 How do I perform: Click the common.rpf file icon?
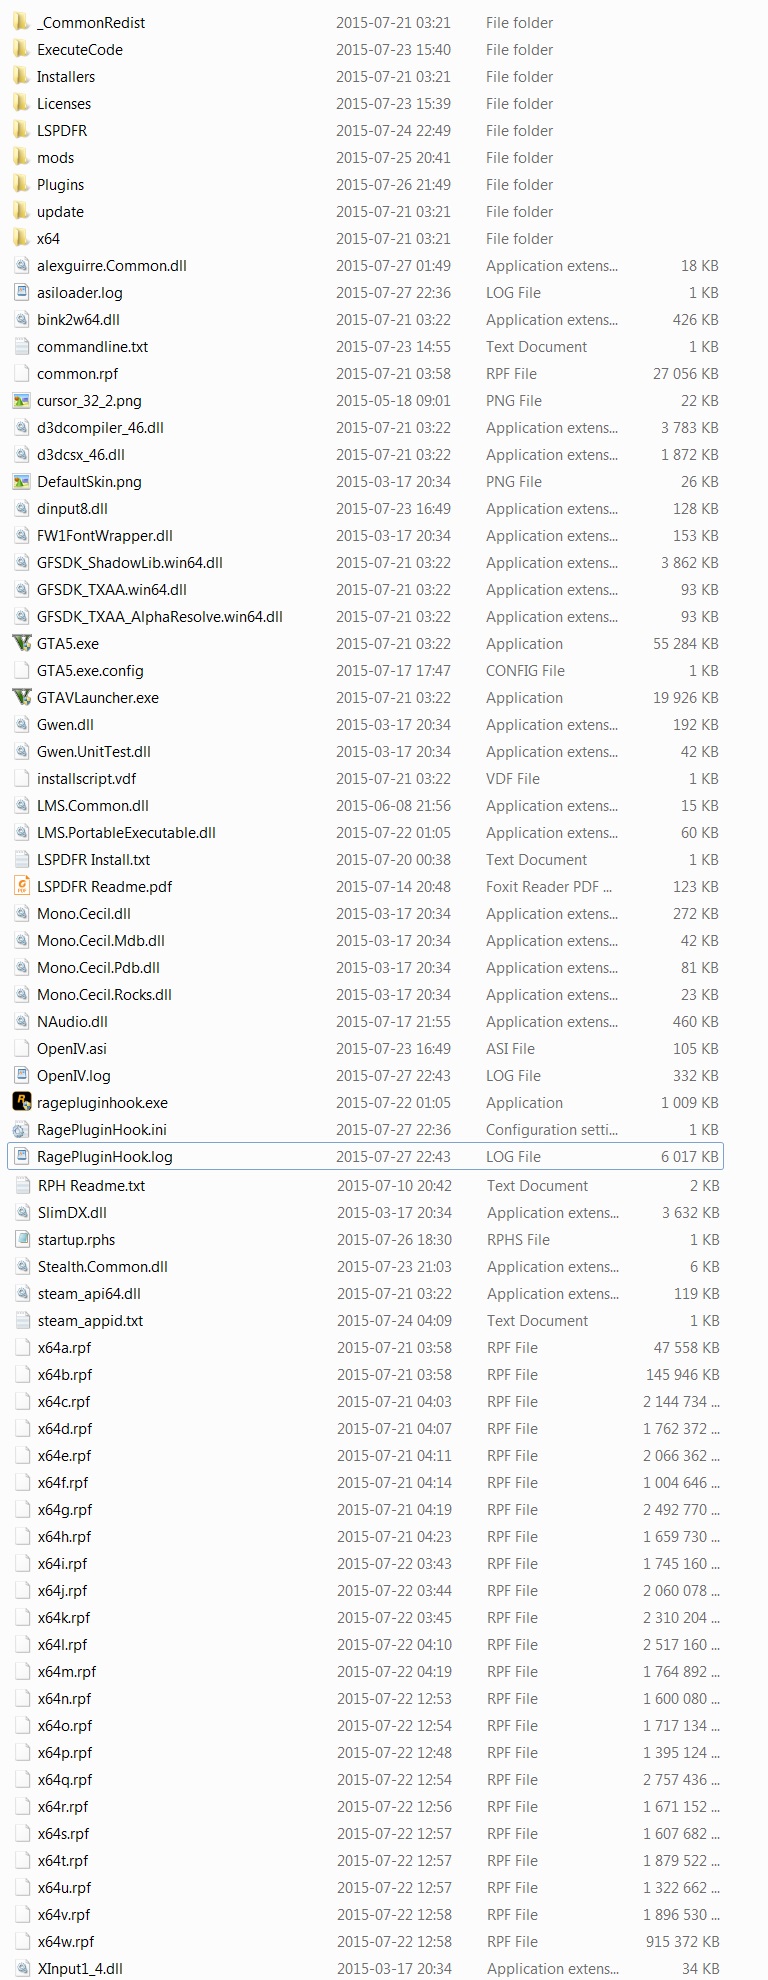click(x=21, y=373)
